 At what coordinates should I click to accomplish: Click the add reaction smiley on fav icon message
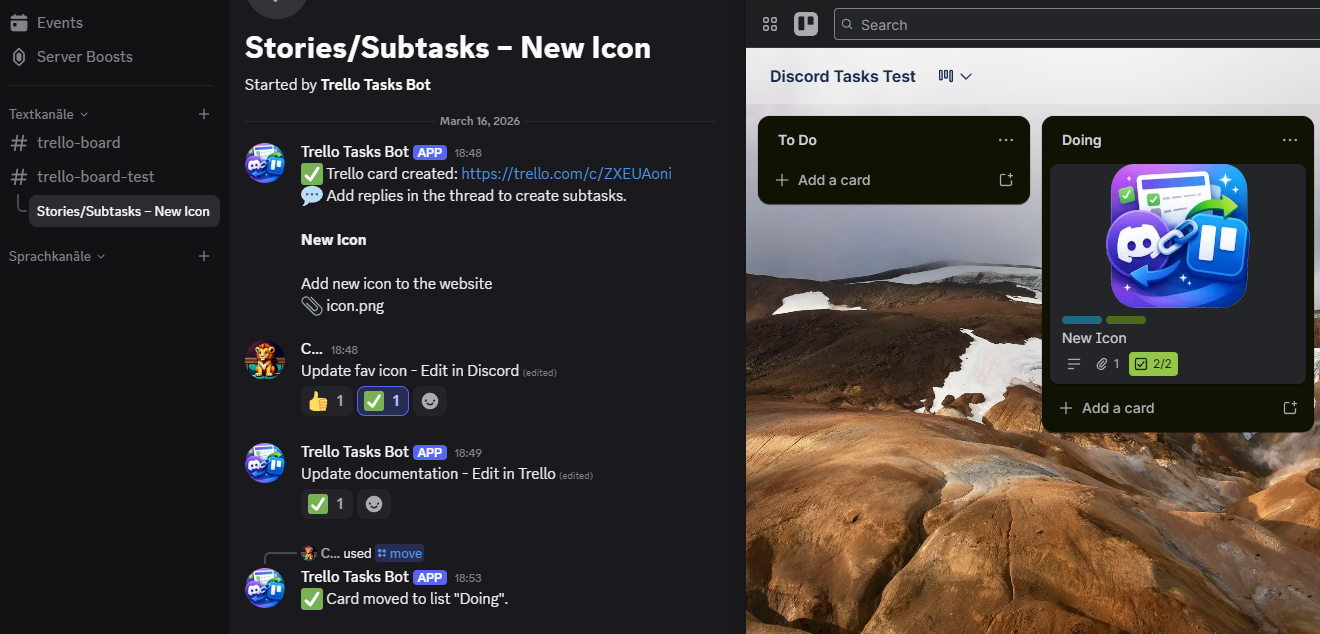pos(430,400)
